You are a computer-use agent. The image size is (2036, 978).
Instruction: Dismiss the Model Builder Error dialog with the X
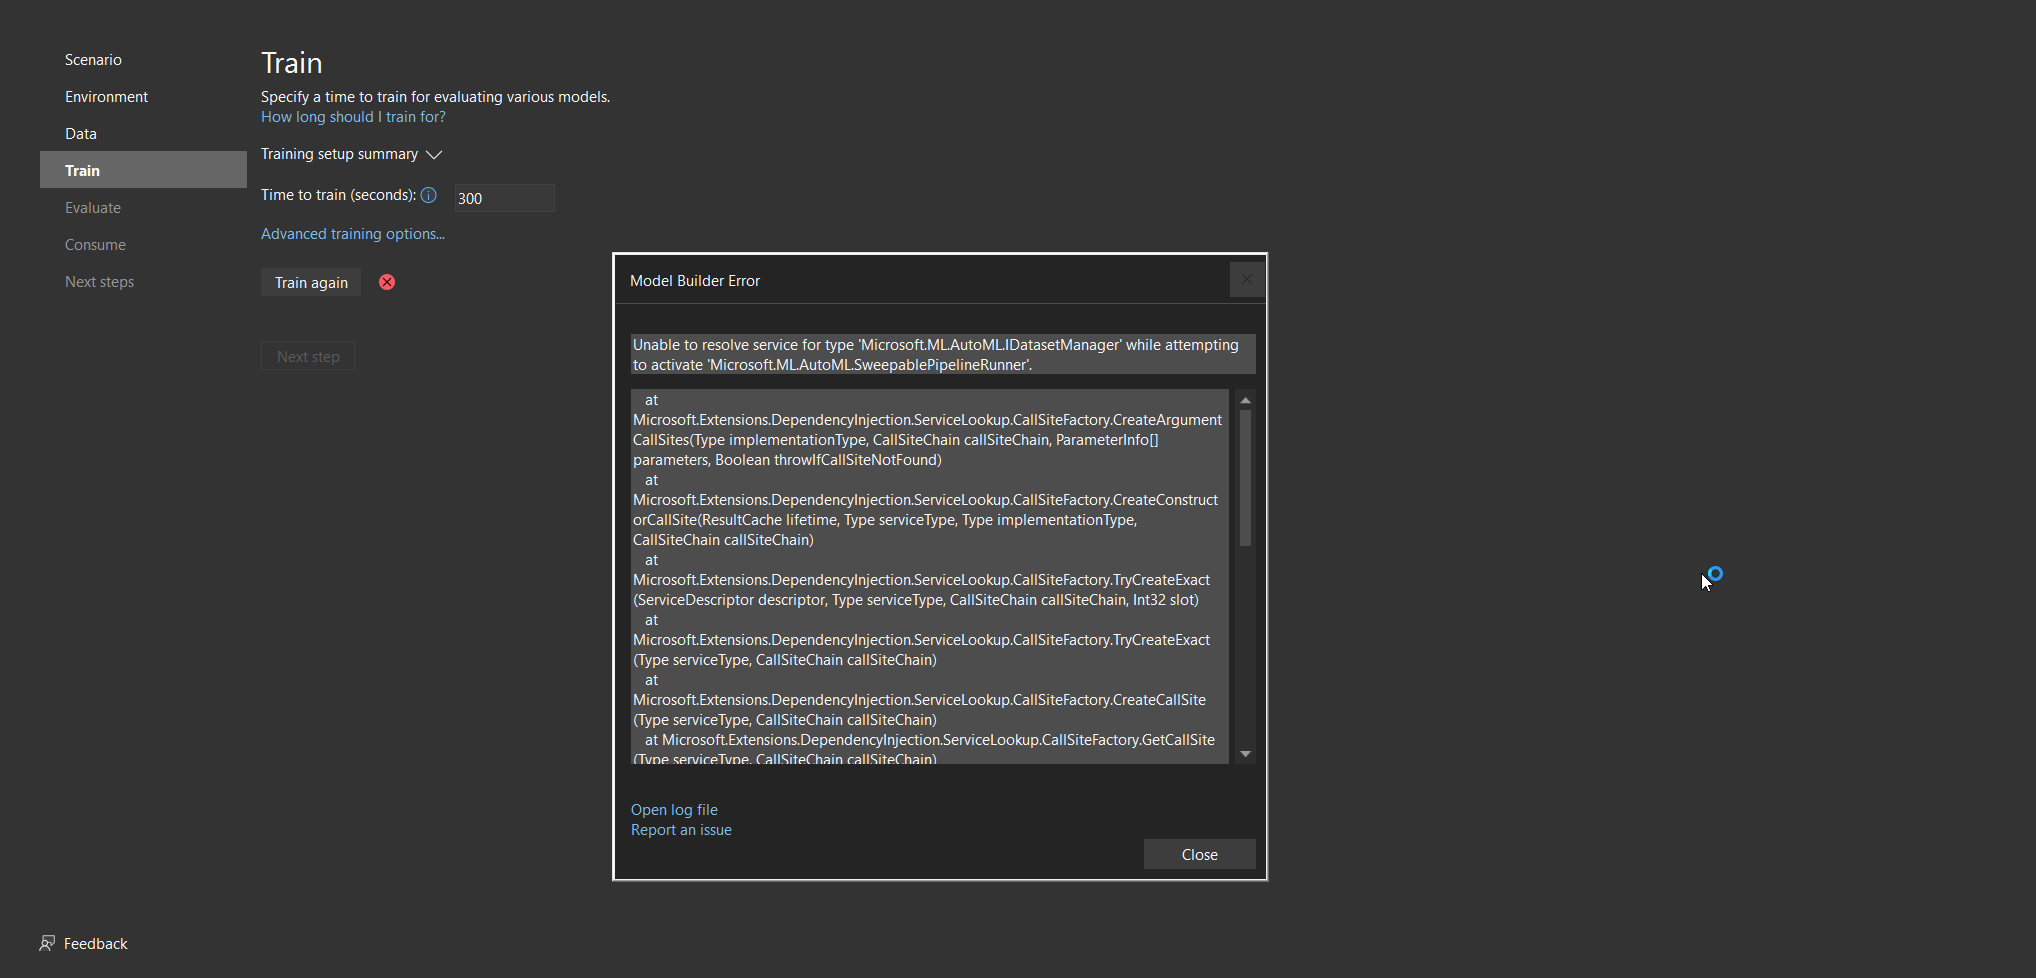pyautogui.click(x=1246, y=280)
